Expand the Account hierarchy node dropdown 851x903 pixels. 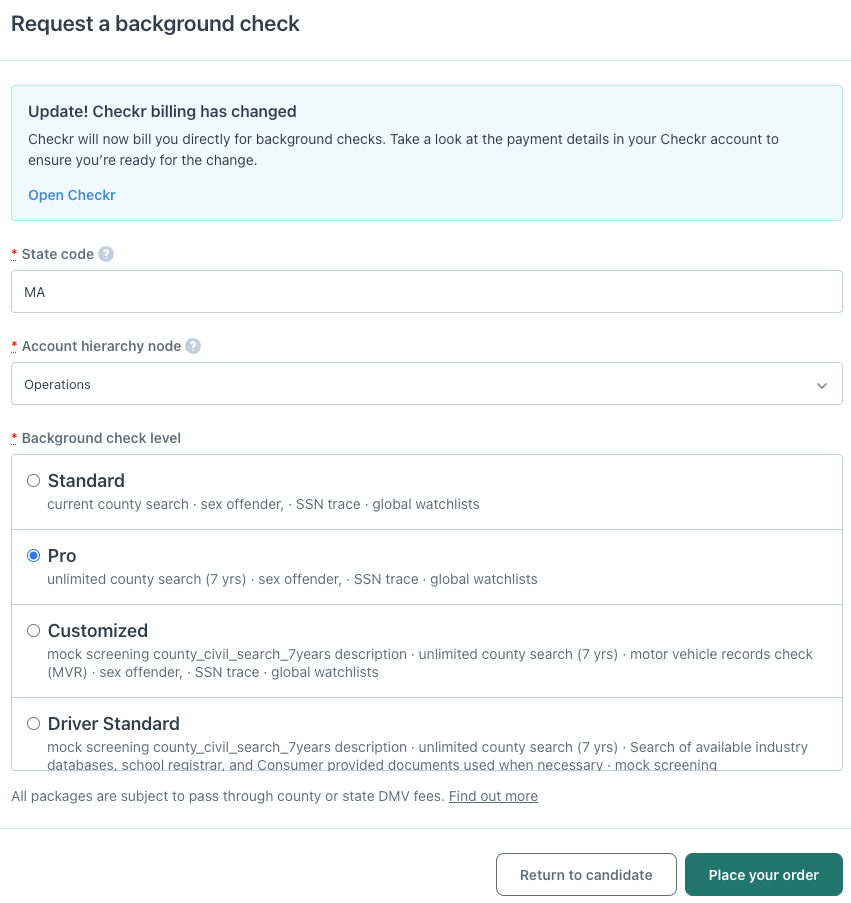coord(427,383)
